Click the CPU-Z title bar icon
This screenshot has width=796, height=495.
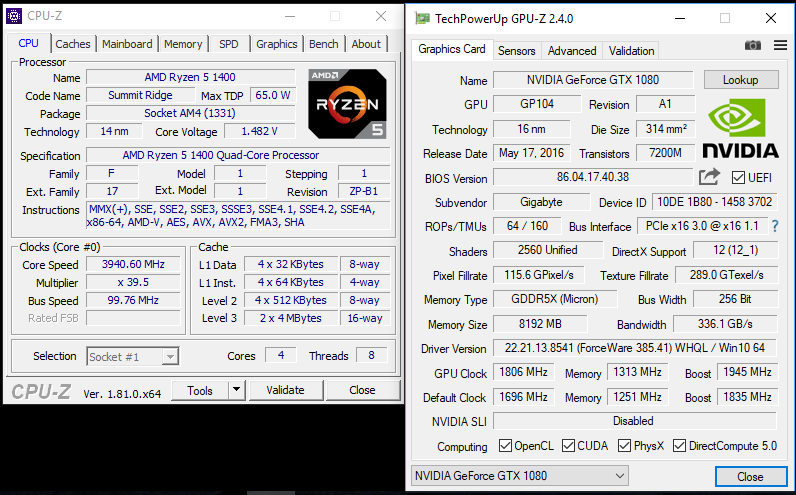tap(14, 16)
